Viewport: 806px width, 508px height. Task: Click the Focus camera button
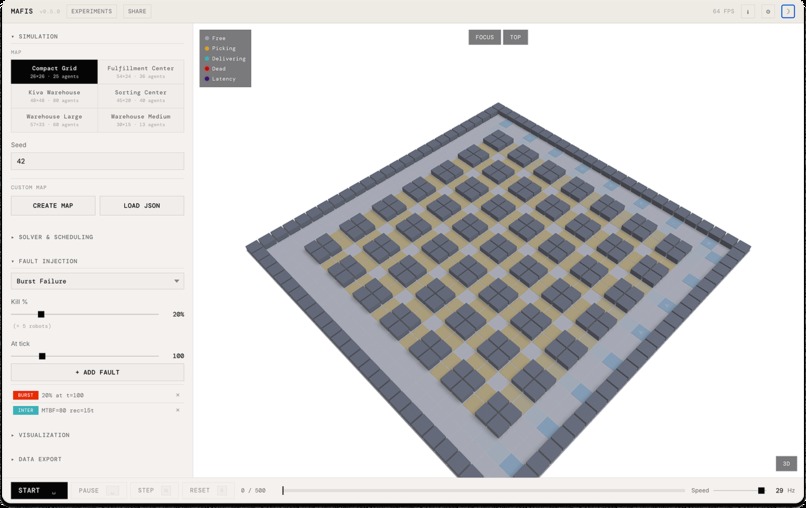484,37
